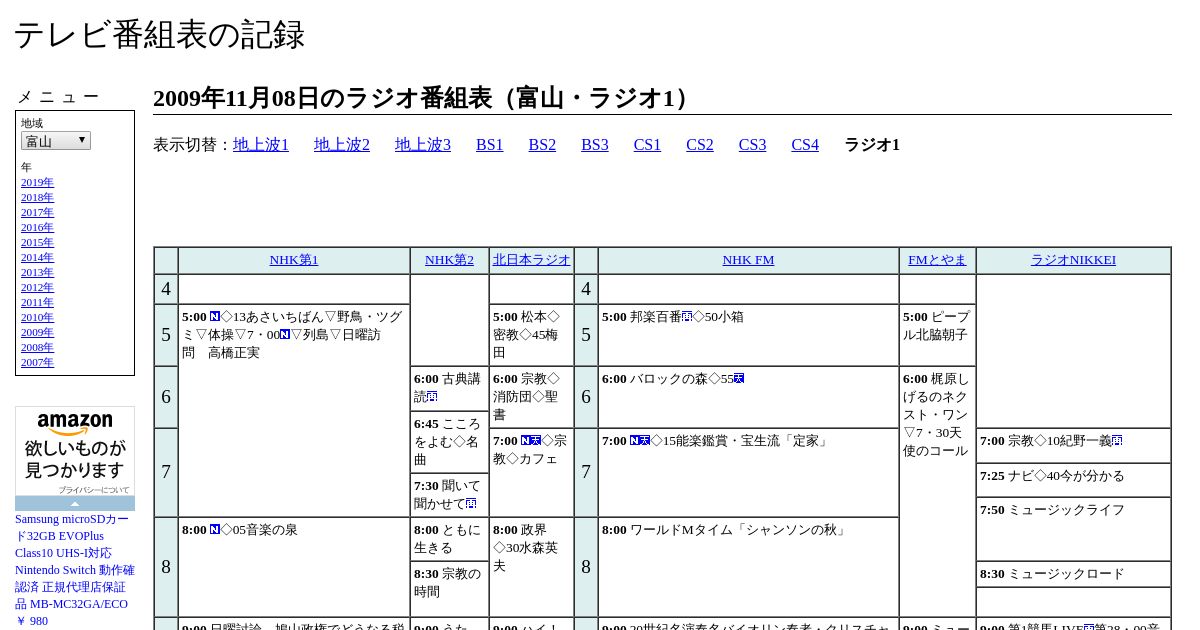This screenshot has height=630, width=1200.
Task: Open the 2014年 year link
Action: tap(37, 258)
